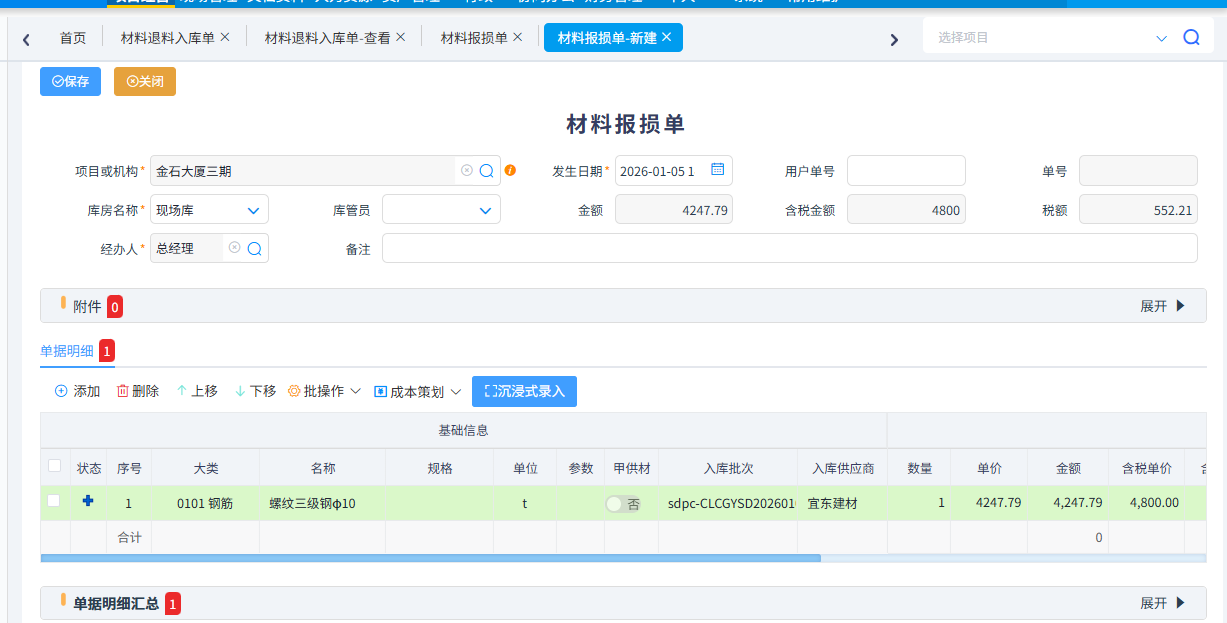Select the 添加 add icon above the detail table
This screenshot has width=1227, height=623.
61,391
